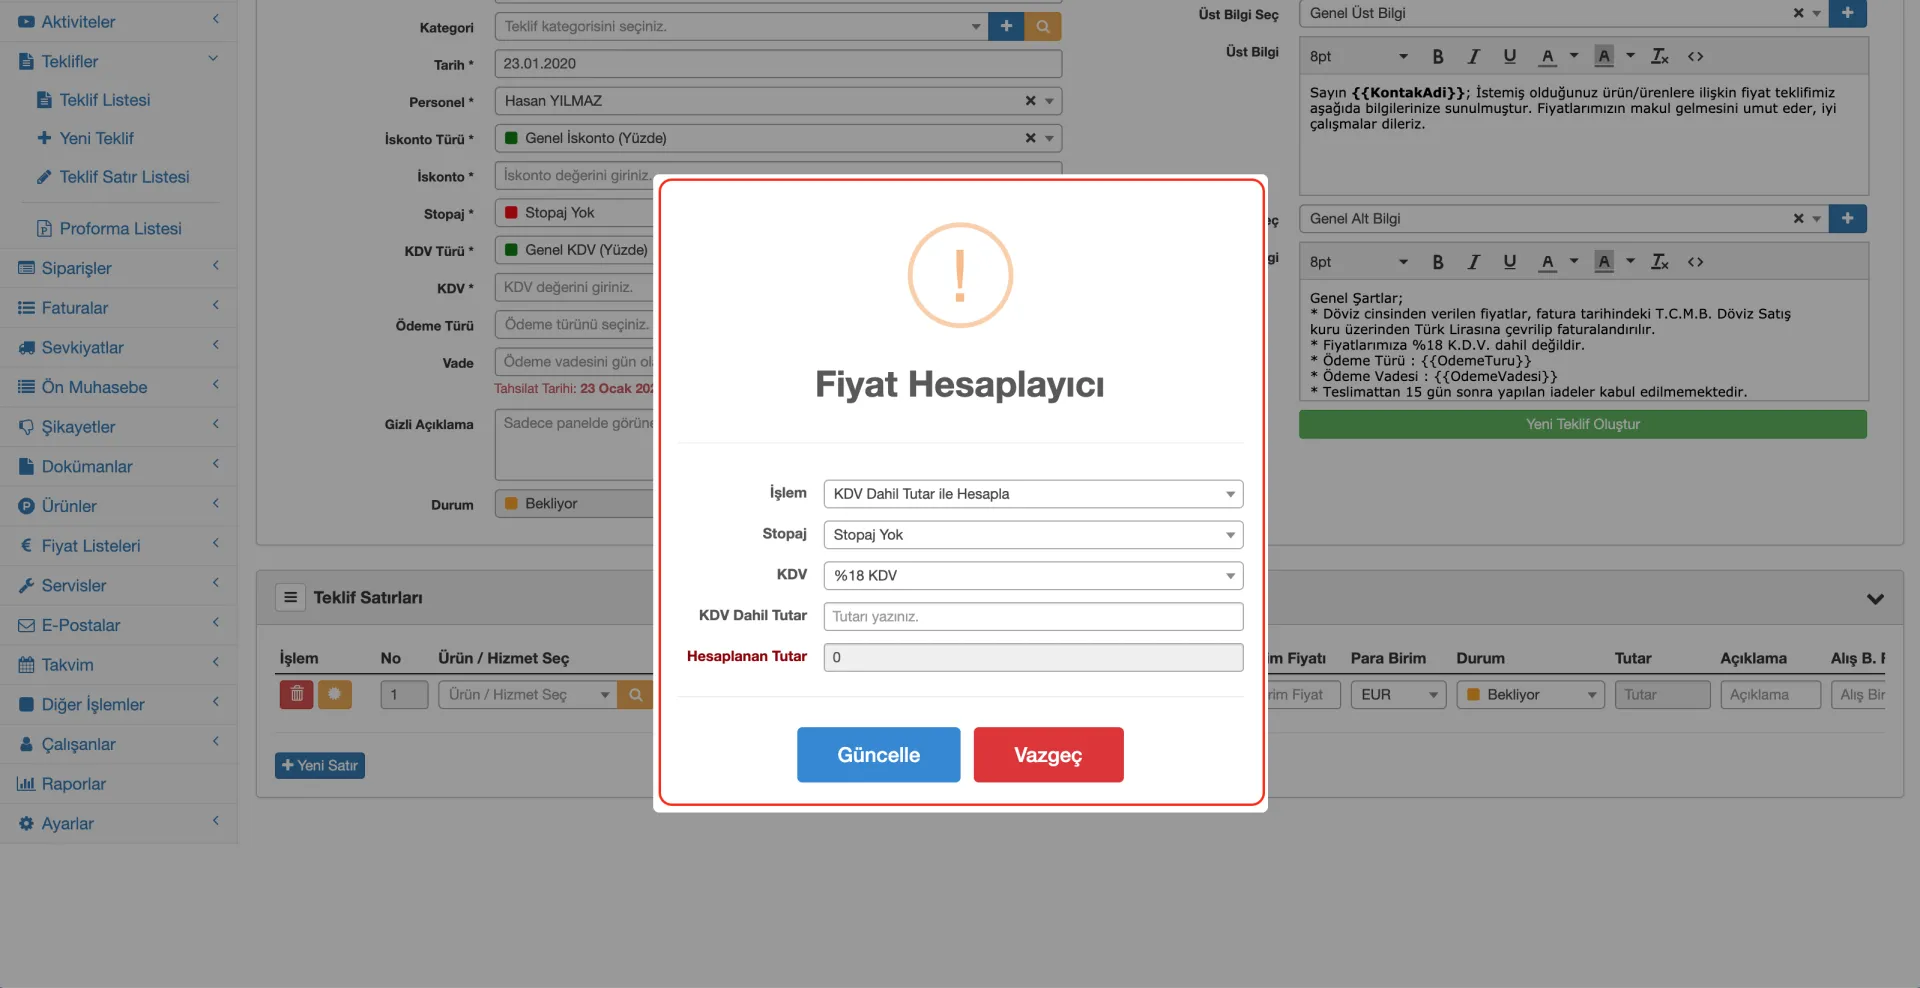Click the wrench icon of Servisler
Viewport: 1920px width, 988px height.
[x=26, y=586]
